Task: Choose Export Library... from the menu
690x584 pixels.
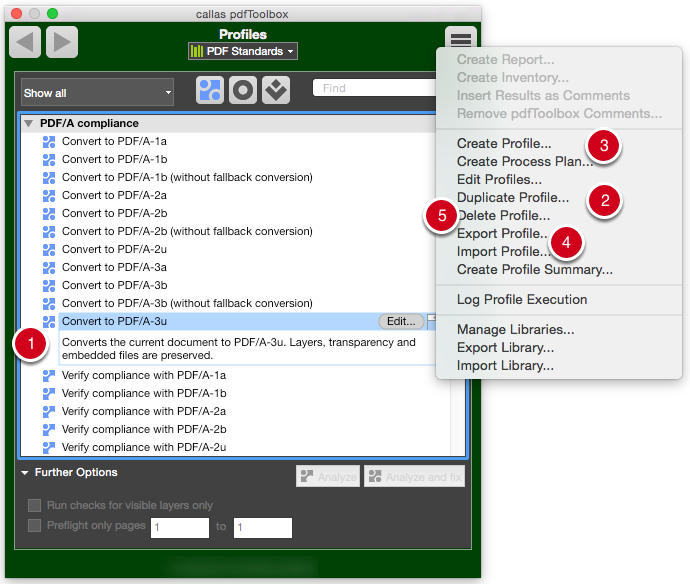Action: (505, 348)
